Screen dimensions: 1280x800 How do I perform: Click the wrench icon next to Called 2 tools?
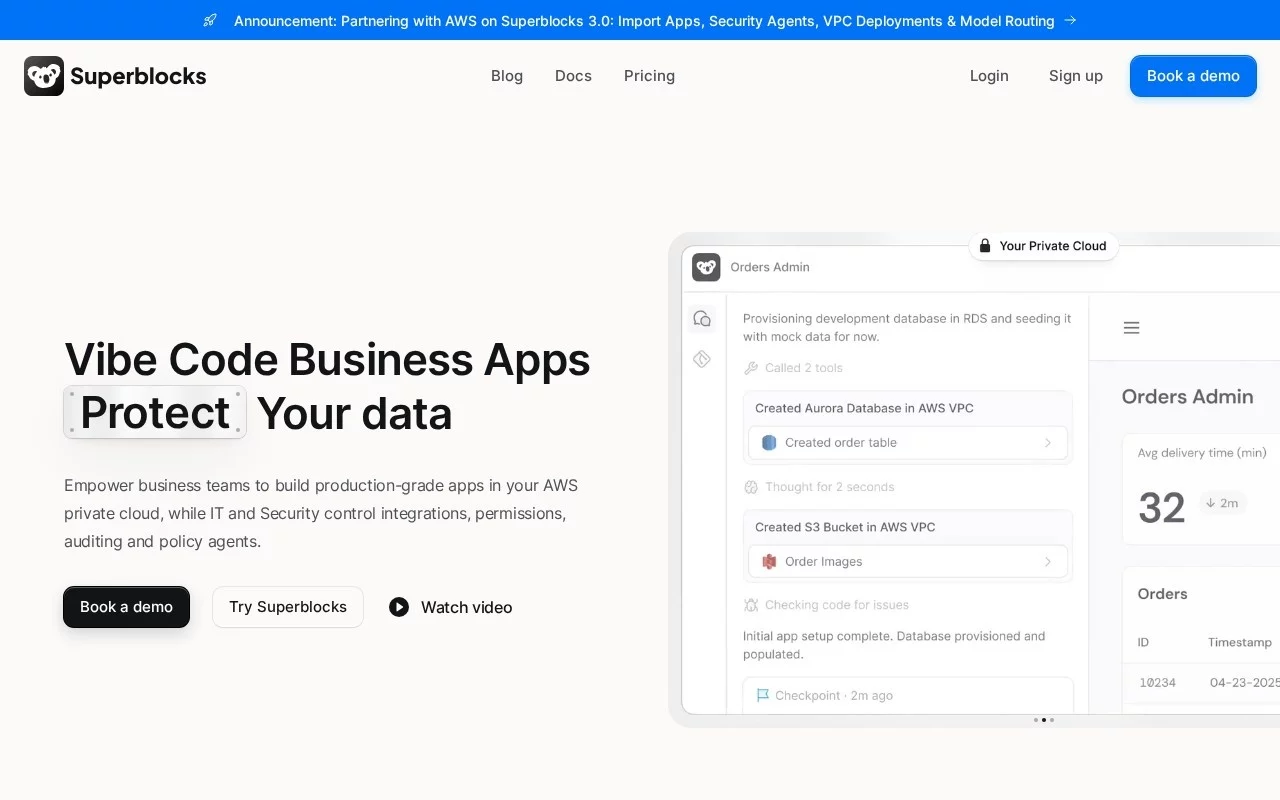(x=751, y=368)
